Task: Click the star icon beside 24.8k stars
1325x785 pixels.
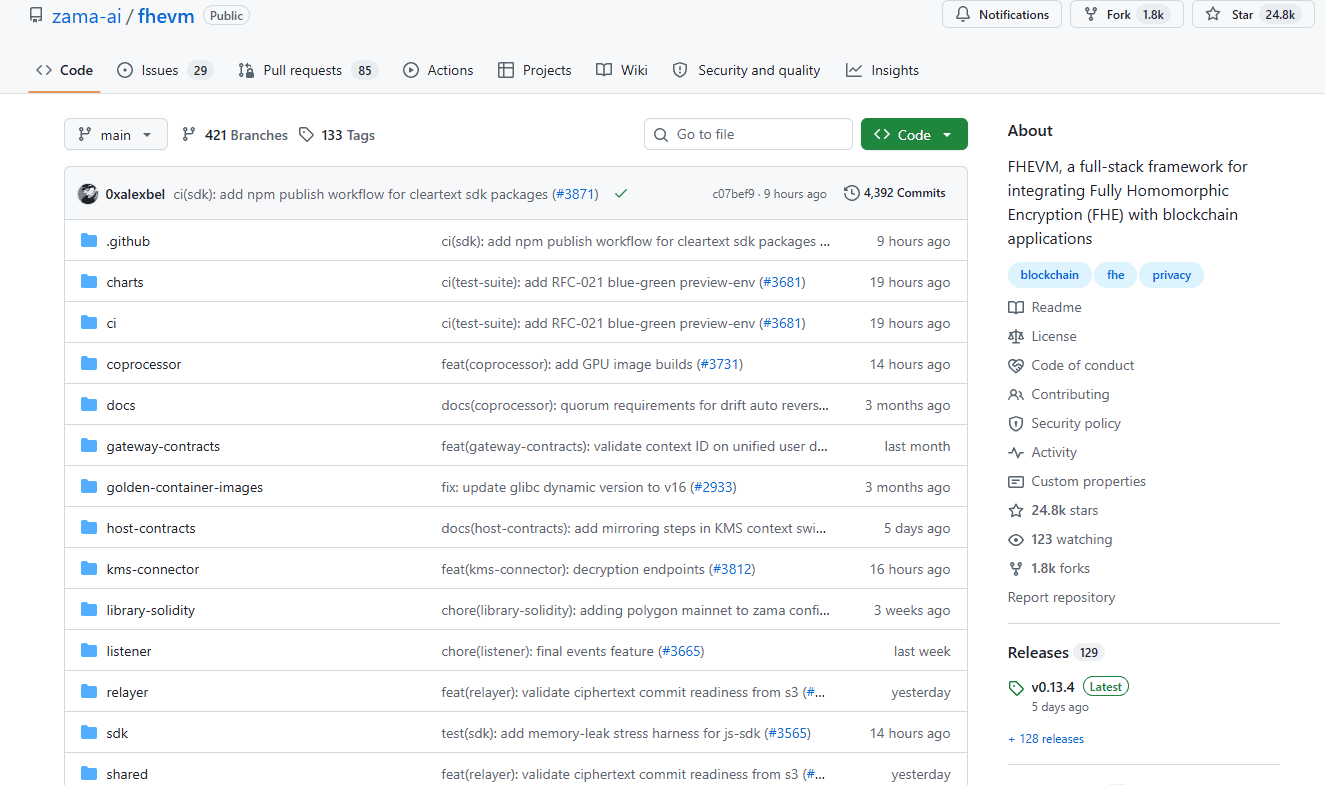Action: point(1016,510)
